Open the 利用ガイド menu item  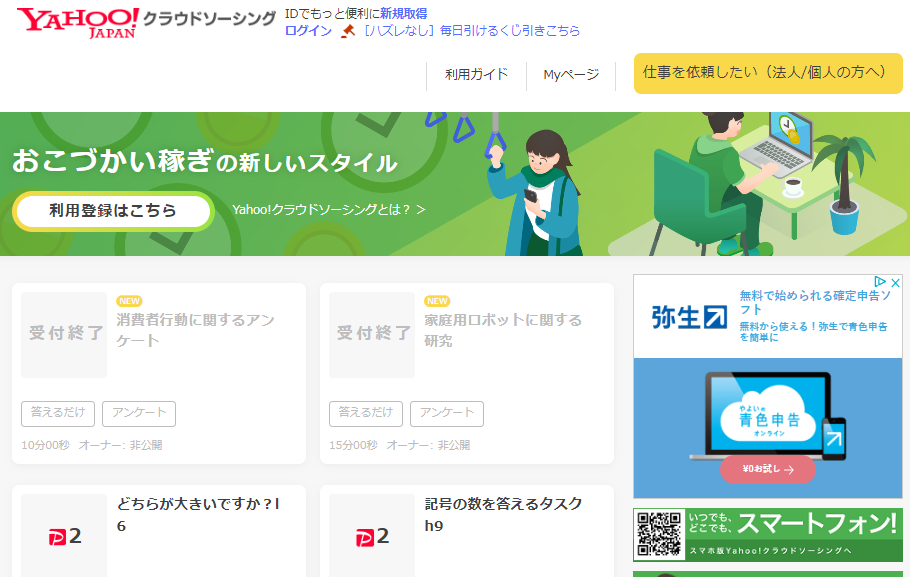(476, 74)
